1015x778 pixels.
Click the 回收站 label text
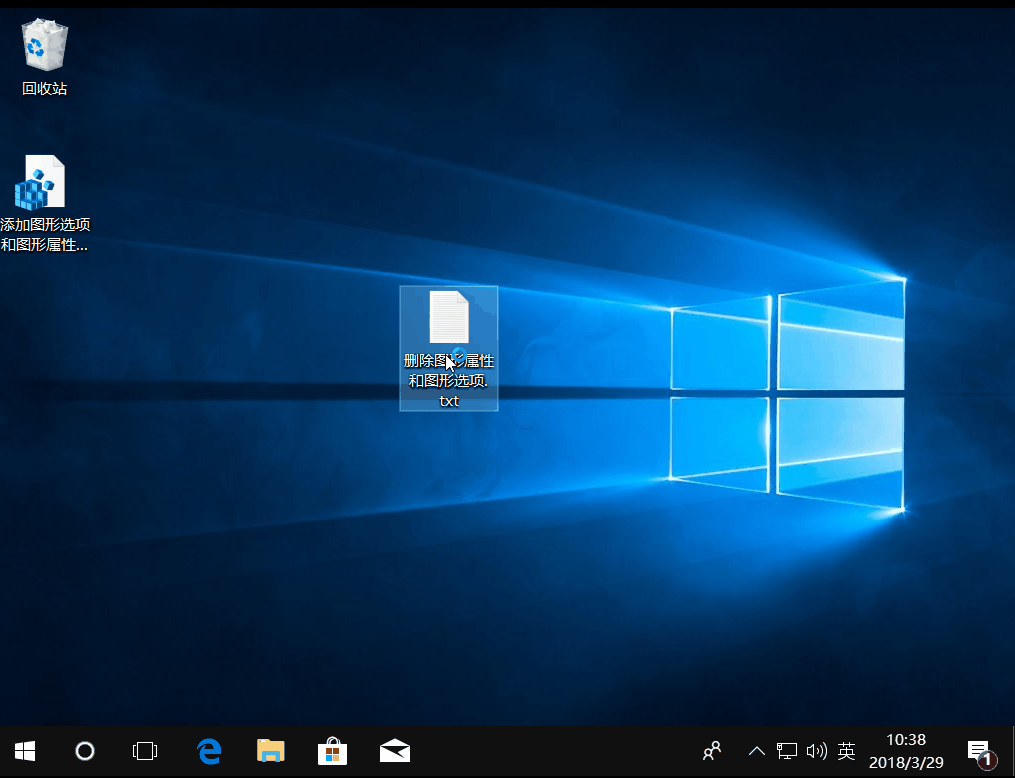[45, 89]
